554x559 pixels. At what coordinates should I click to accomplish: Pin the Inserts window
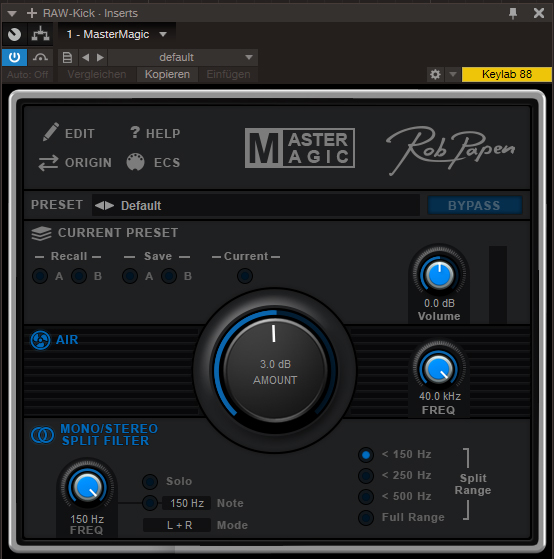(513, 14)
